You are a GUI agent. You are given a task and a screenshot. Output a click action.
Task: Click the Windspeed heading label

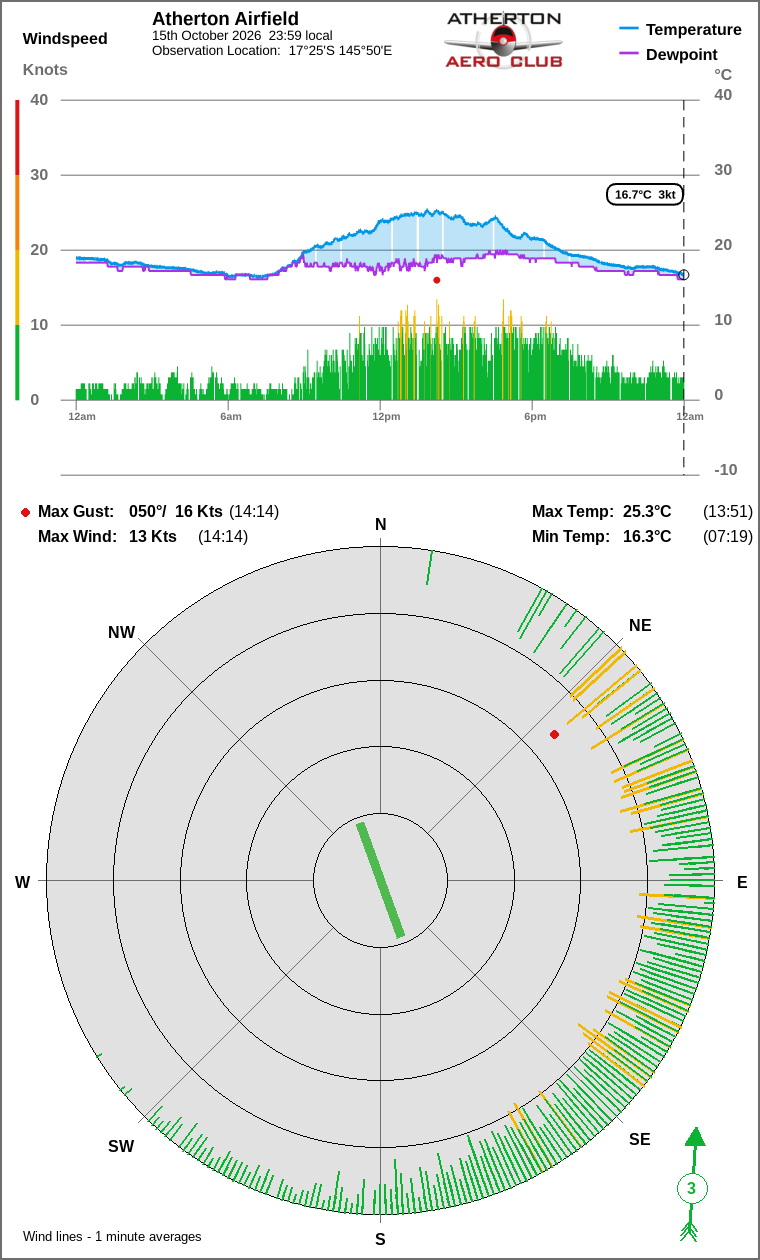click(x=65, y=39)
